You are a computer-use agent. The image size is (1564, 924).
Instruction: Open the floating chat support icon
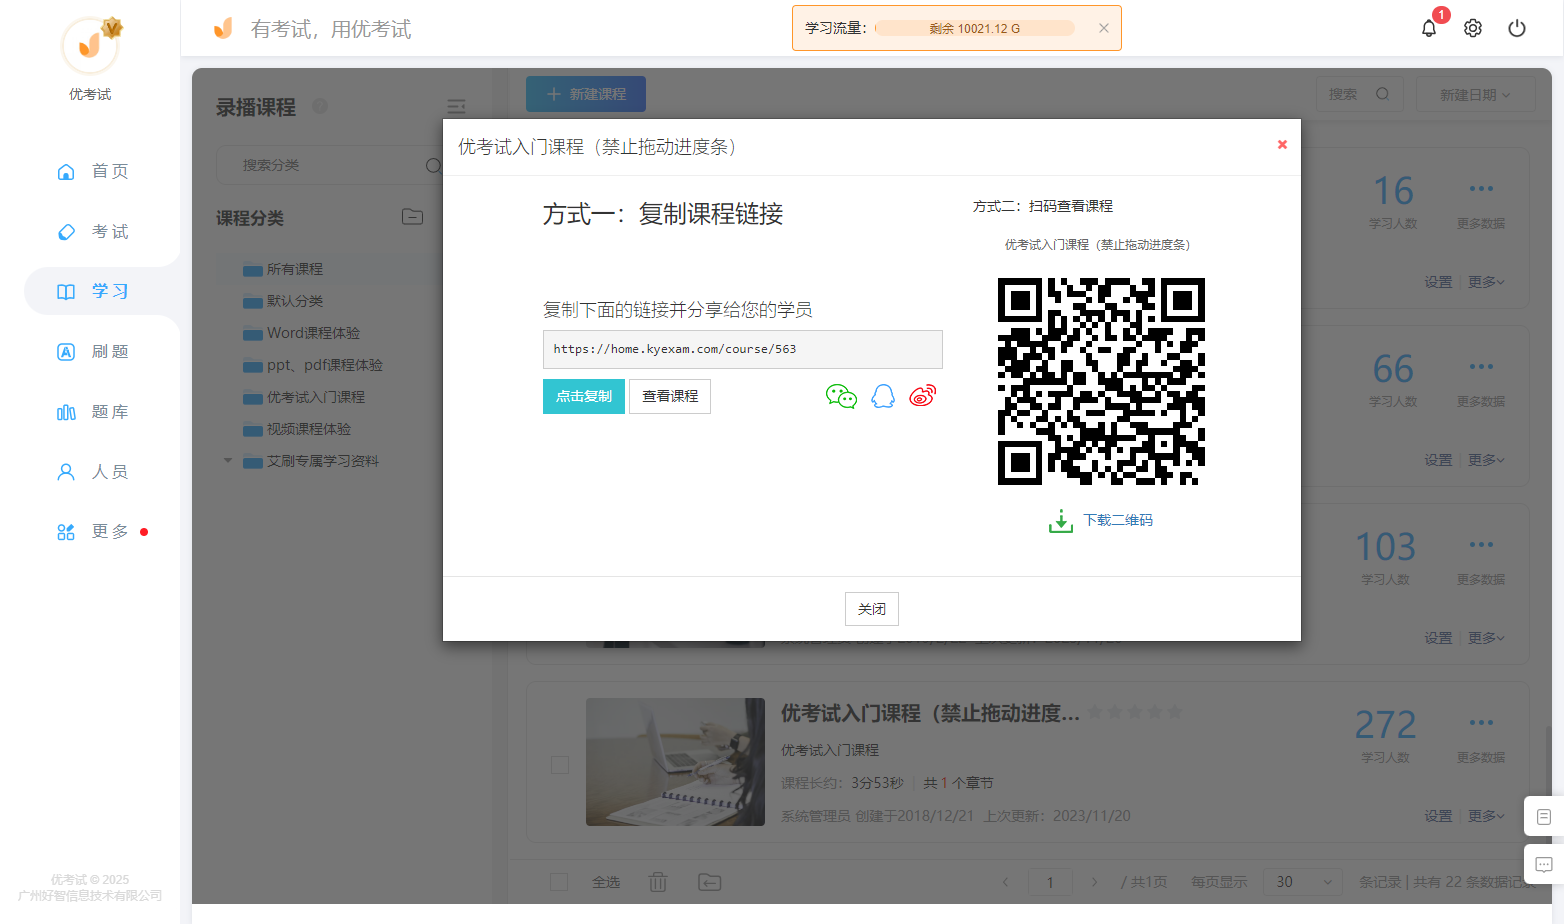tap(1543, 864)
